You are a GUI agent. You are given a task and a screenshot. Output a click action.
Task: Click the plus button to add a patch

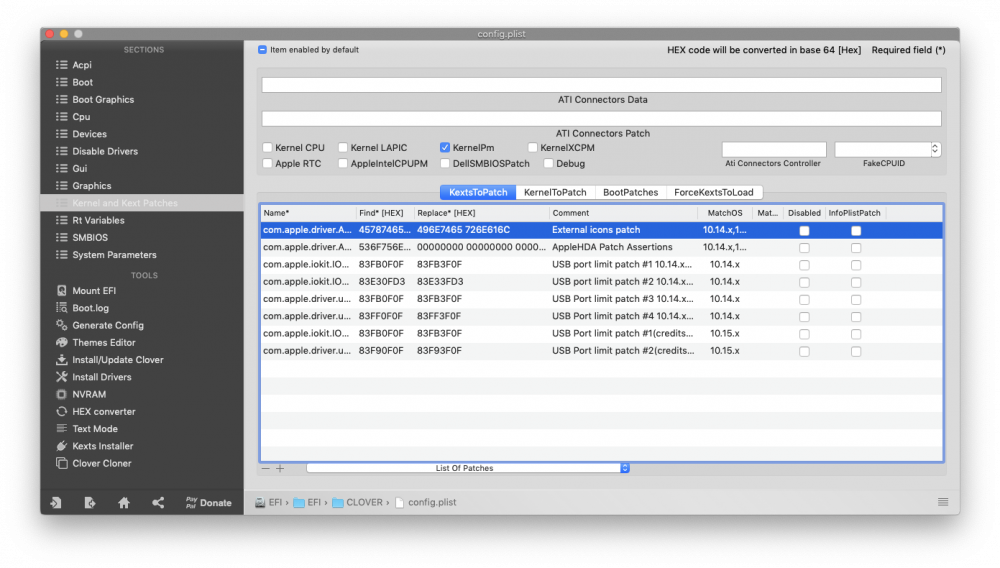[x=280, y=468]
